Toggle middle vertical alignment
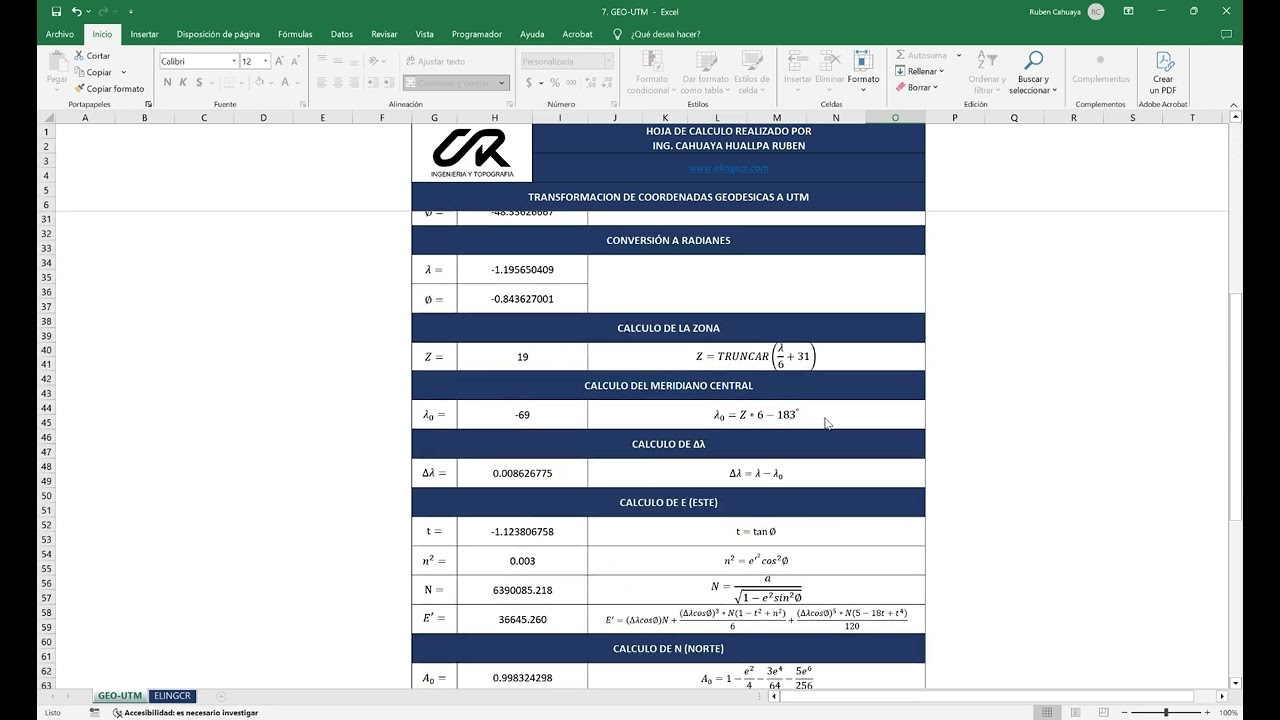Viewport: 1280px width, 720px height. click(x=339, y=61)
